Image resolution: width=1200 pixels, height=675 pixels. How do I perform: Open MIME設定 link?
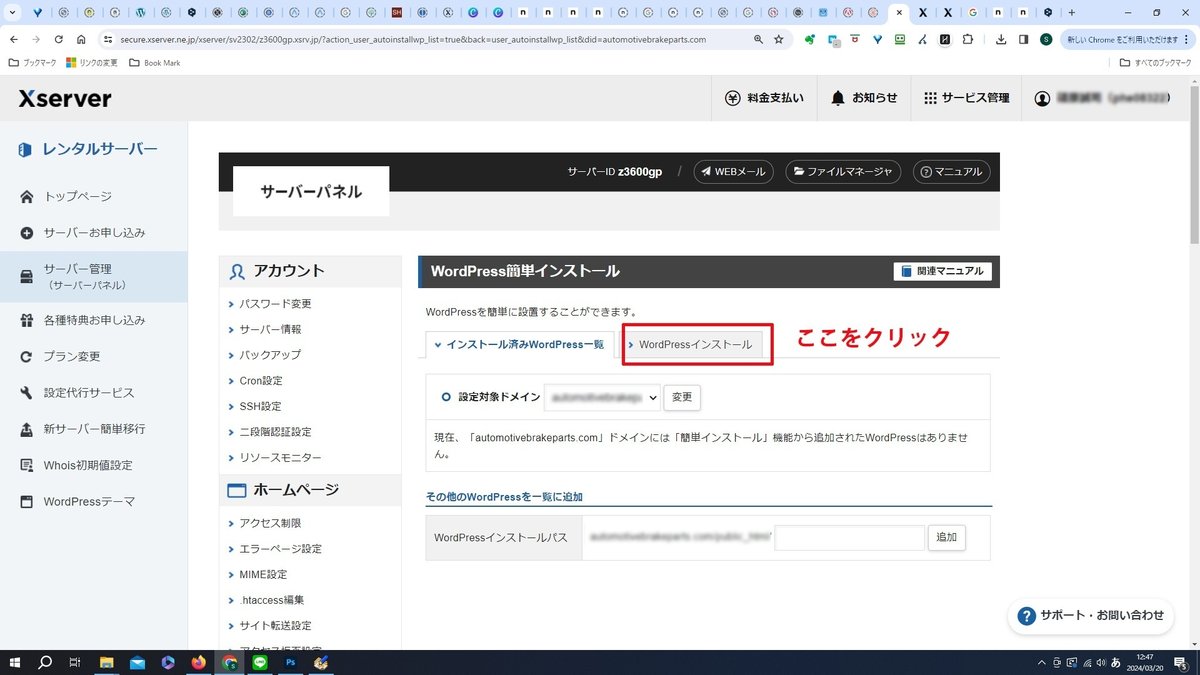click(263, 575)
